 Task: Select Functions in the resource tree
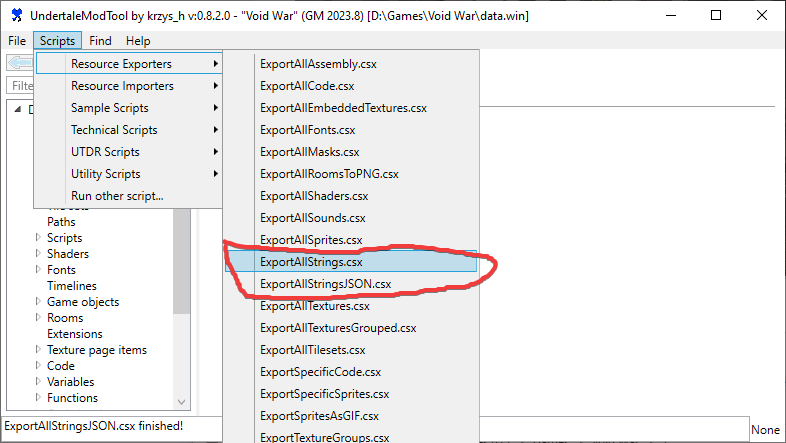click(73, 398)
